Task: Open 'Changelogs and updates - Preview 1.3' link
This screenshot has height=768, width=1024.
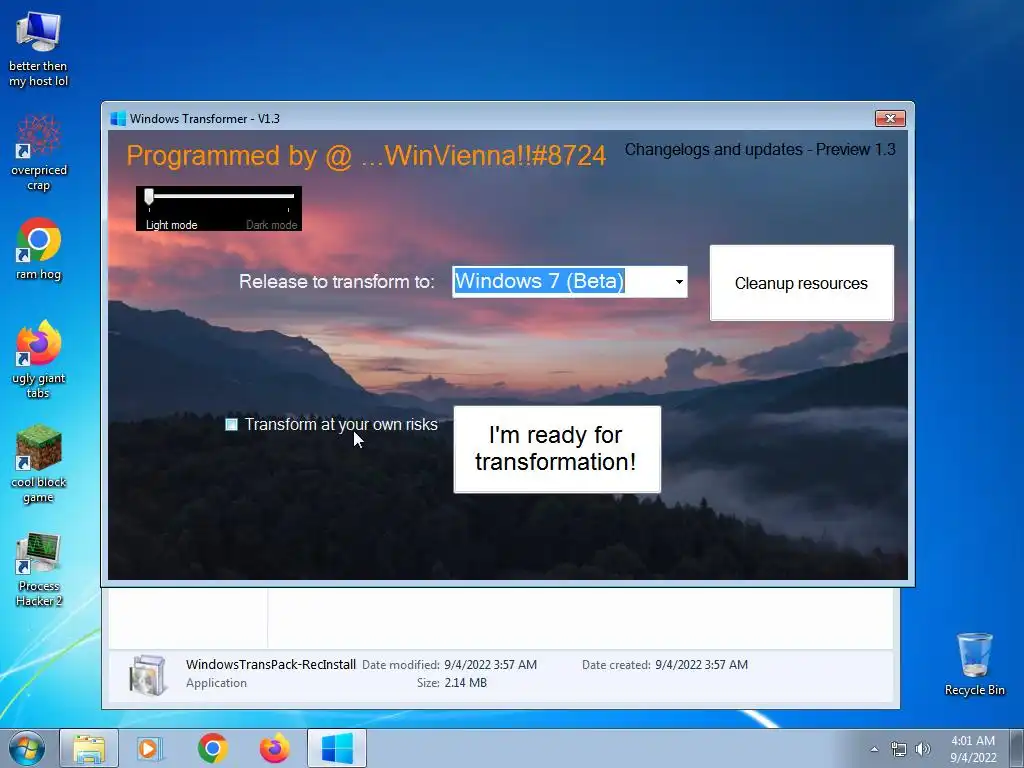Action: point(760,150)
